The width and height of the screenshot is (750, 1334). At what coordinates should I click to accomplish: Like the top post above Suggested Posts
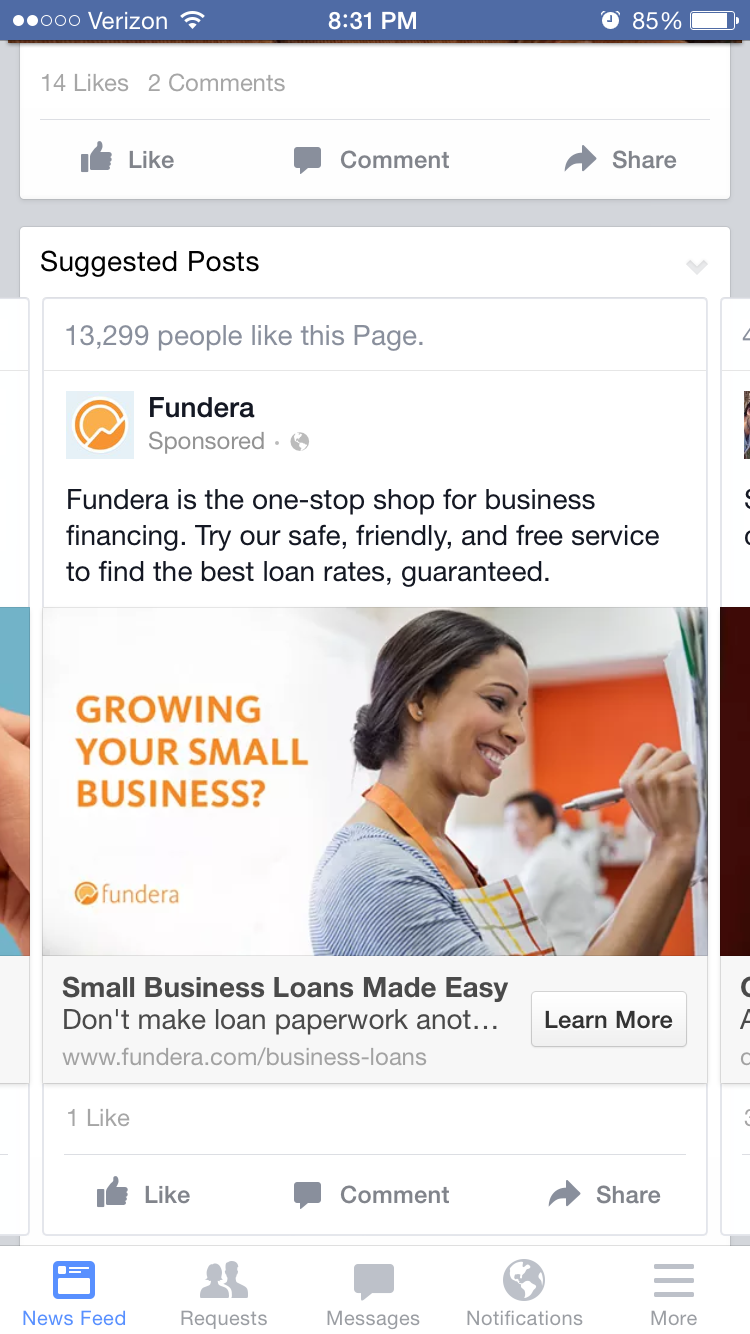tap(127, 159)
